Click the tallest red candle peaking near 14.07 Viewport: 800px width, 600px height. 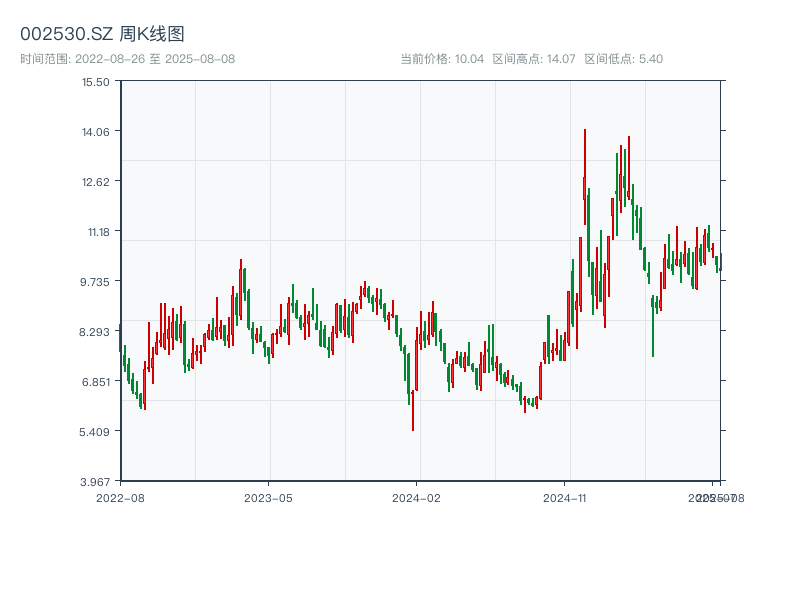tap(585, 177)
